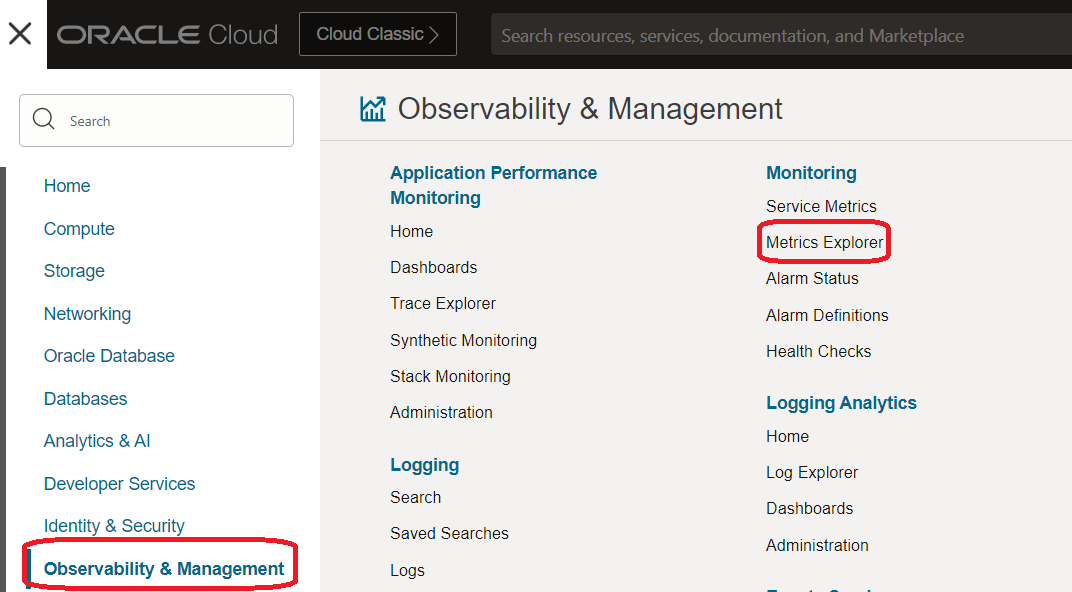
Task: Click the Oracle Cloud logo
Action: pyautogui.click(x=167, y=35)
